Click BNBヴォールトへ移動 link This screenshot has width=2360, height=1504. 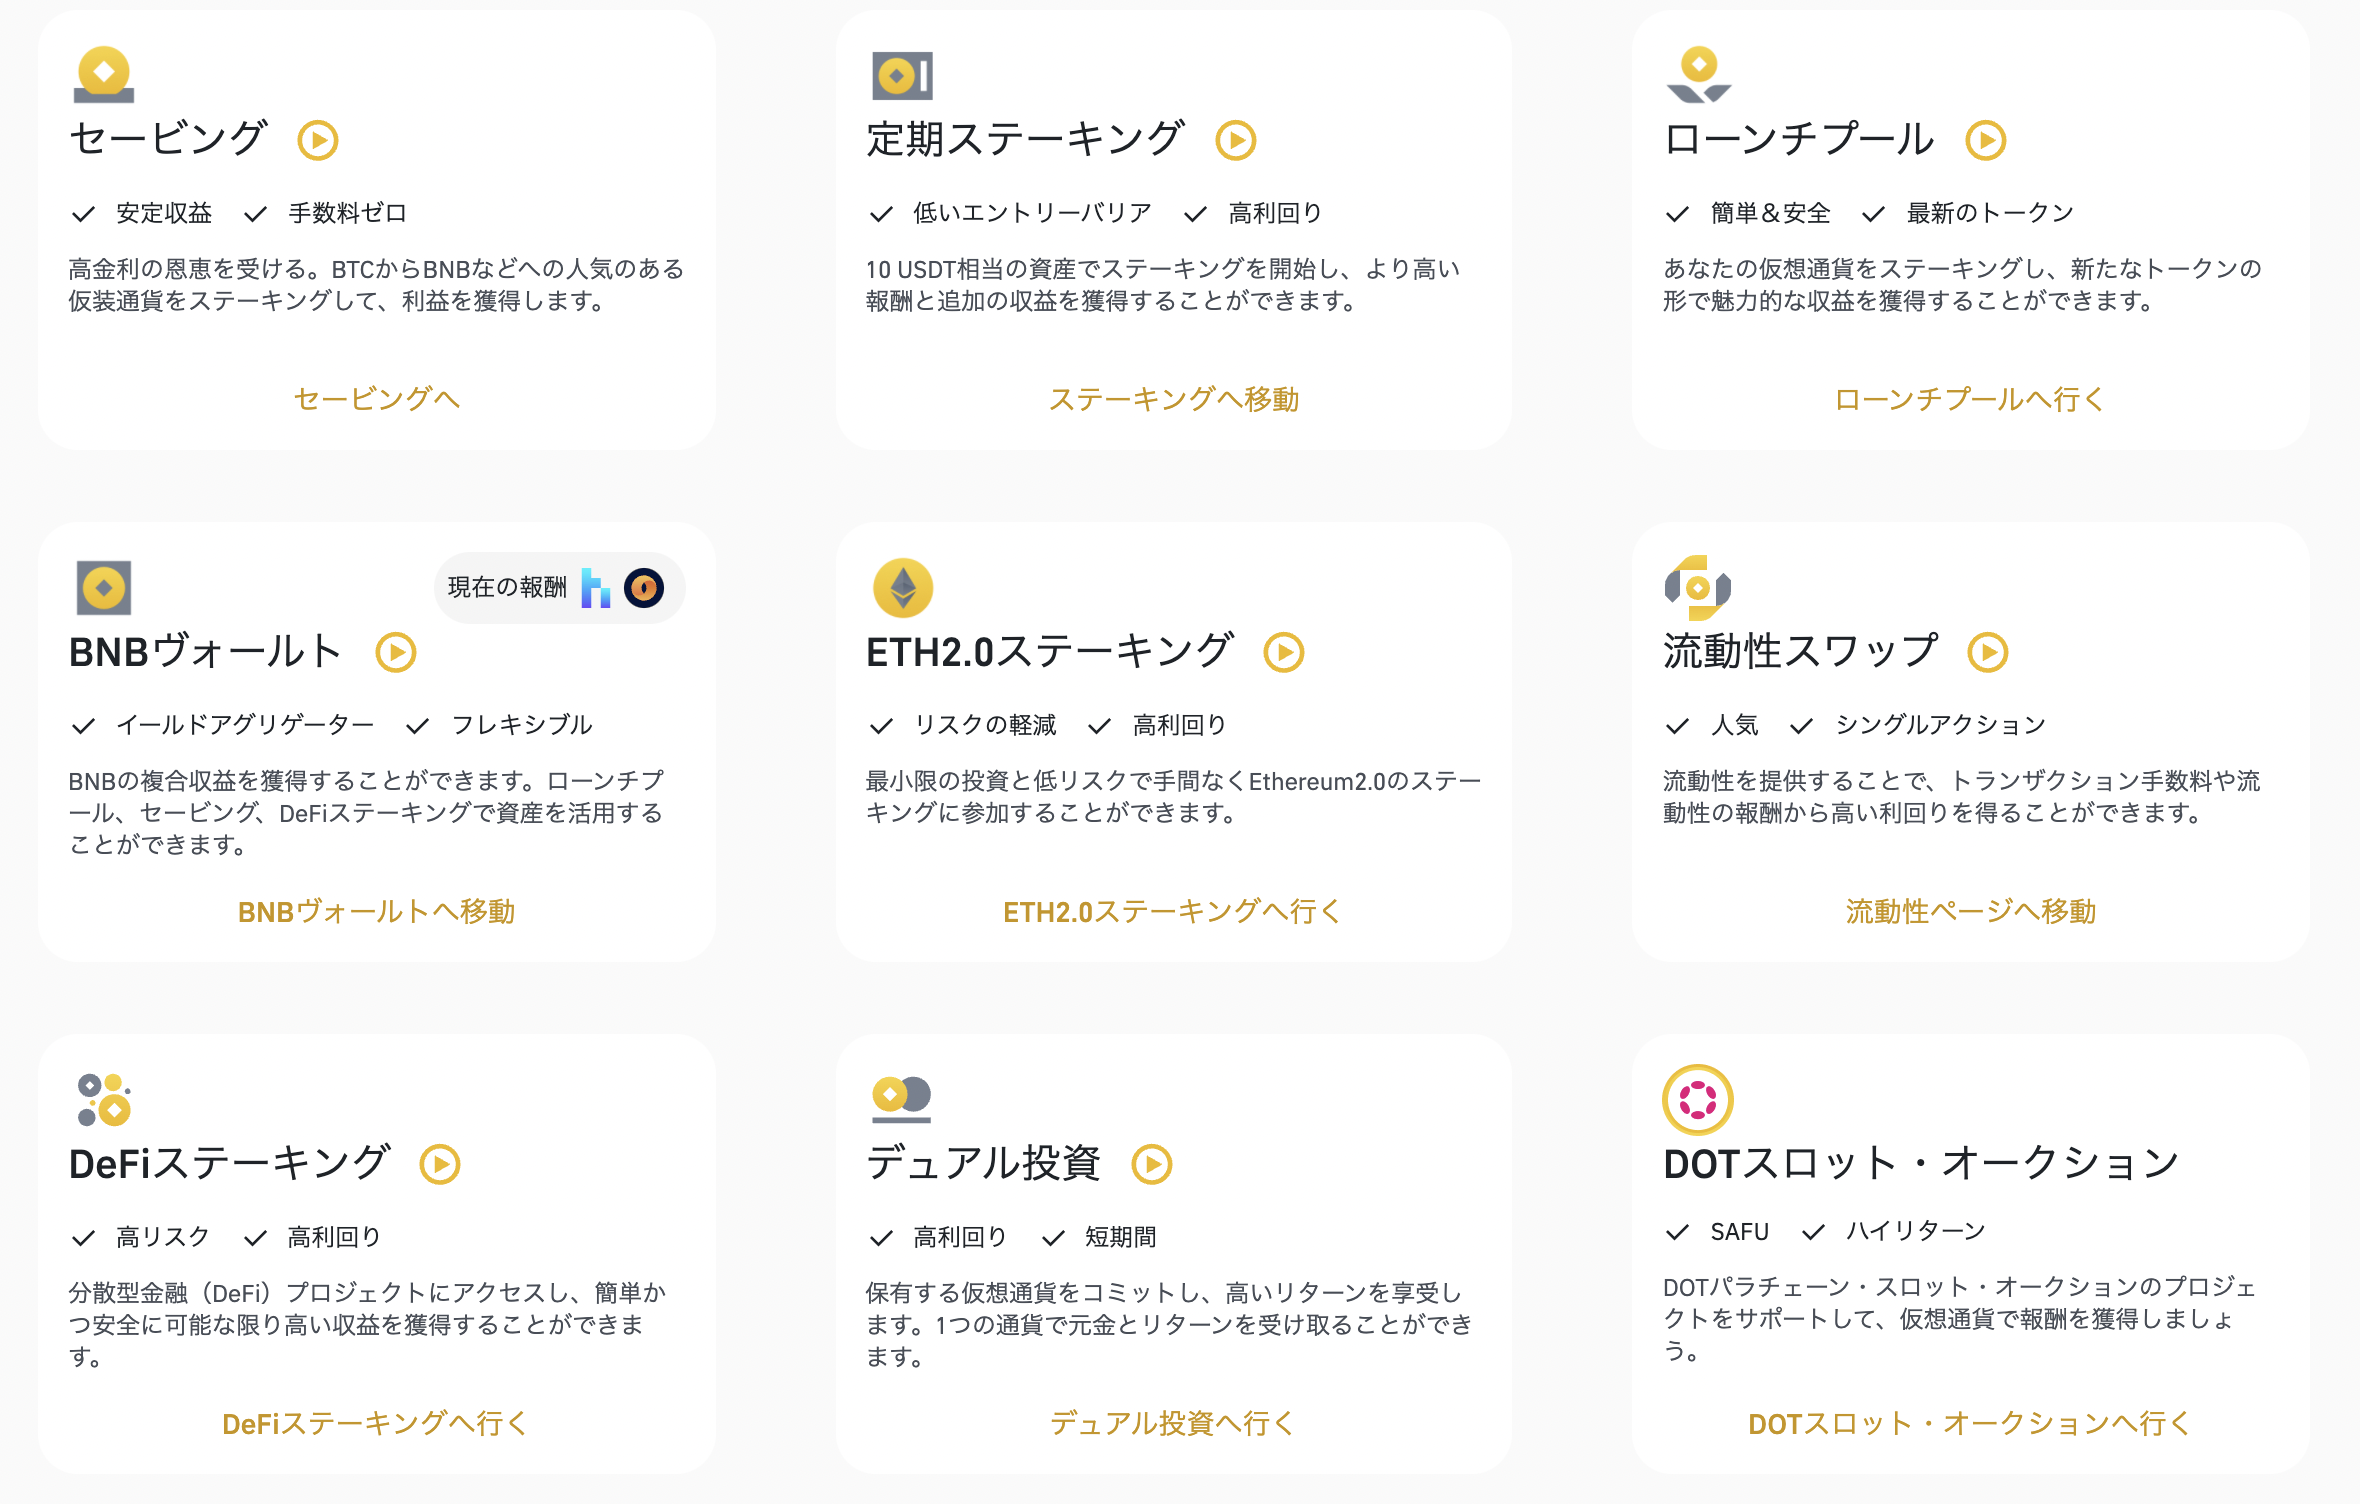[377, 911]
